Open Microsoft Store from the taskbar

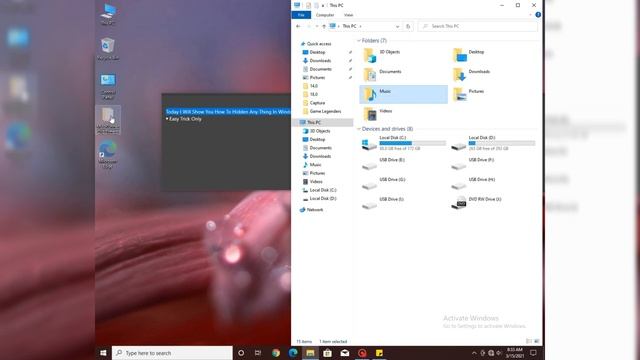tap(327, 353)
